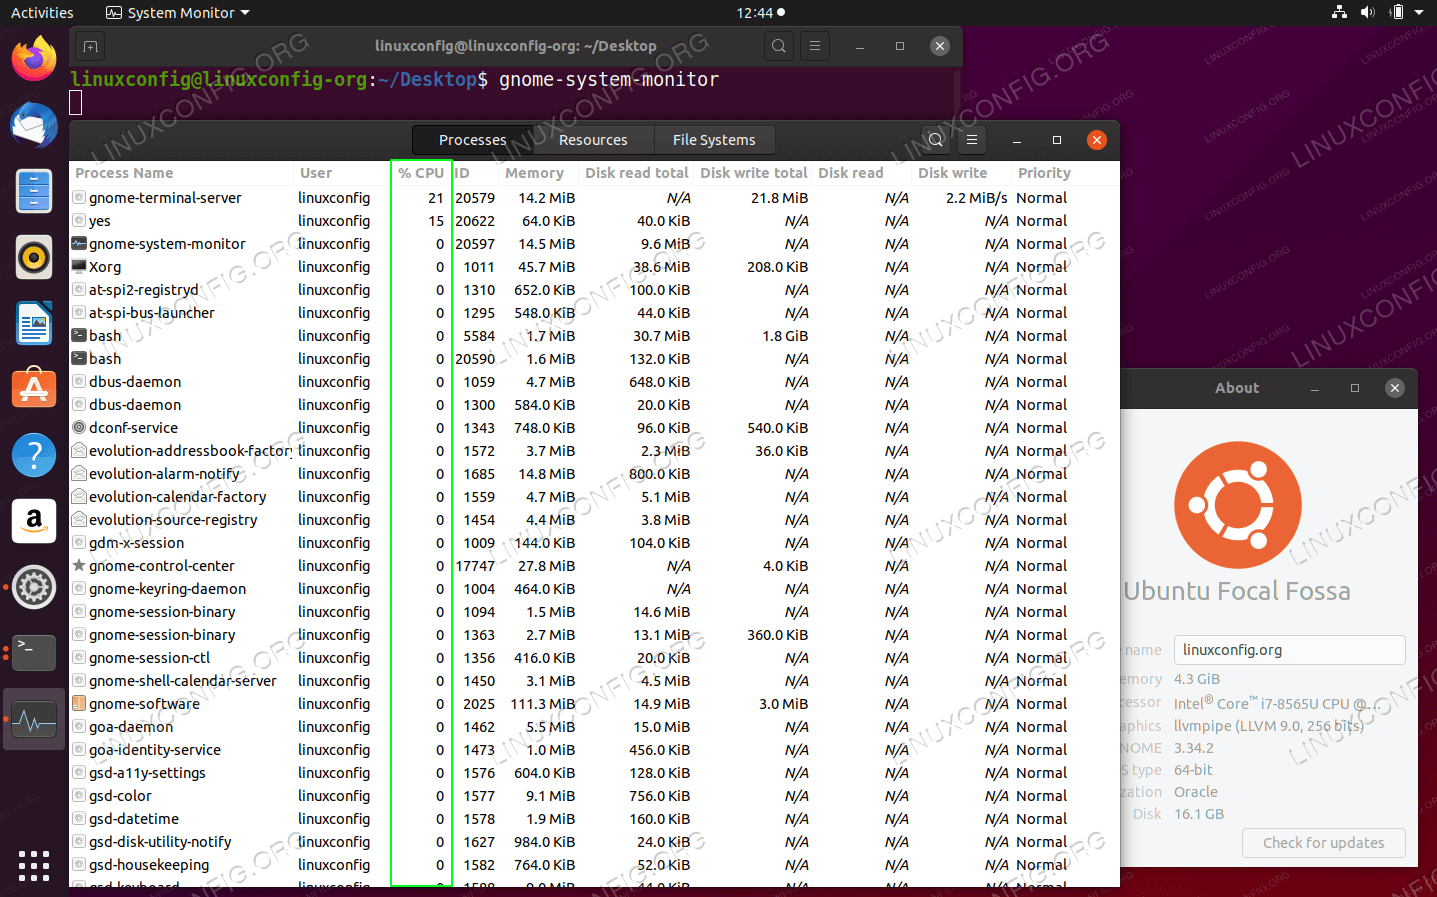Sort by Disk write column

(x=961, y=173)
